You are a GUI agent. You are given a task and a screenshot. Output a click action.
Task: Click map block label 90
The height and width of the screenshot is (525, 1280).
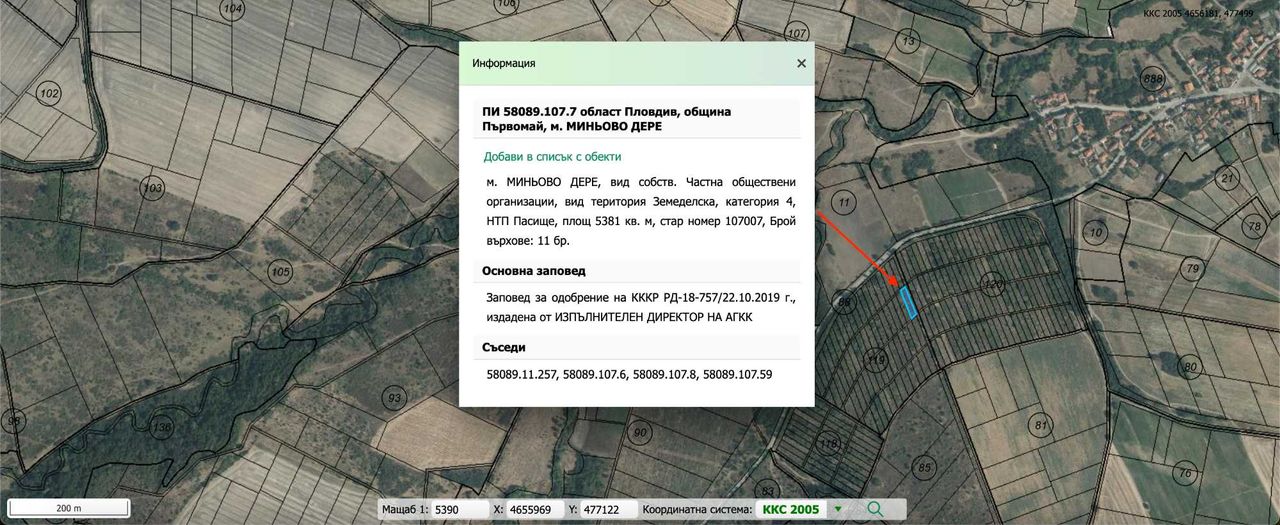(x=640, y=433)
